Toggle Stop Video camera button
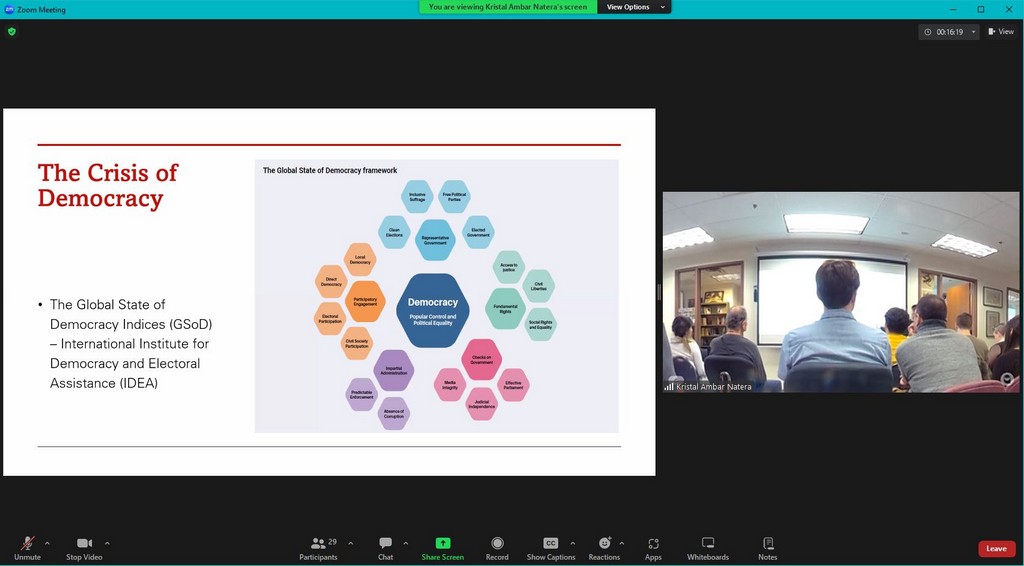 (84, 547)
